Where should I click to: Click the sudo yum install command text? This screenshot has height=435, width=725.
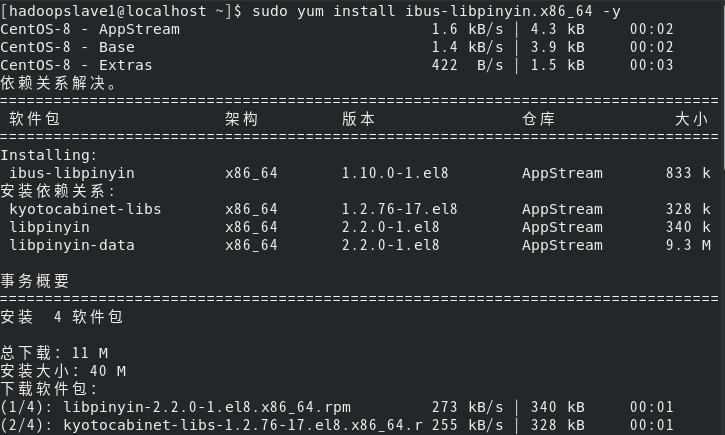[436, 11]
